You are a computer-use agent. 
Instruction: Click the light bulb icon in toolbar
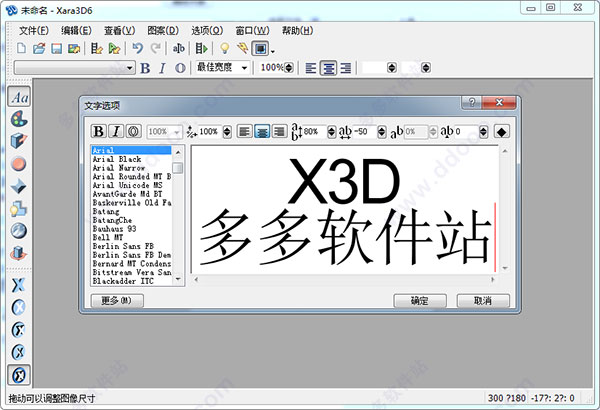(x=225, y=48)
